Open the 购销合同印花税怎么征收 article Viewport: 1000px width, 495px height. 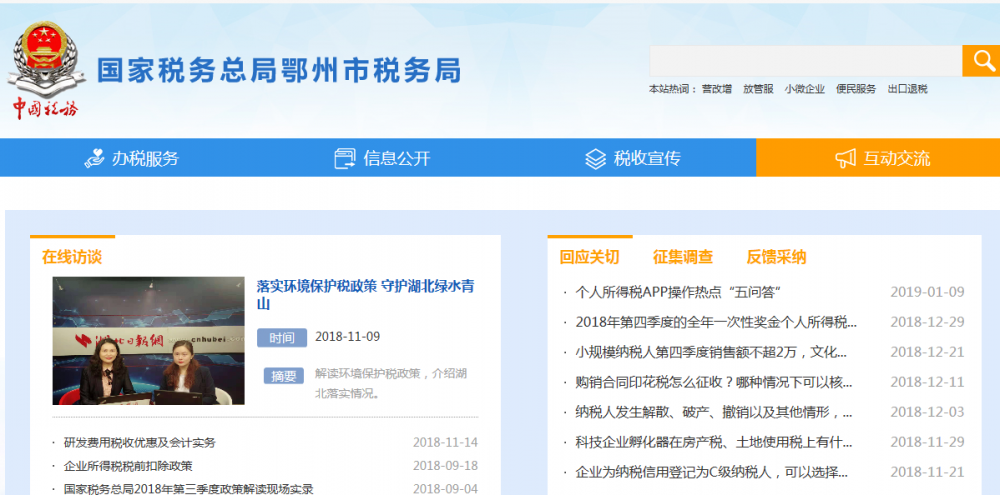click(714, 382)
